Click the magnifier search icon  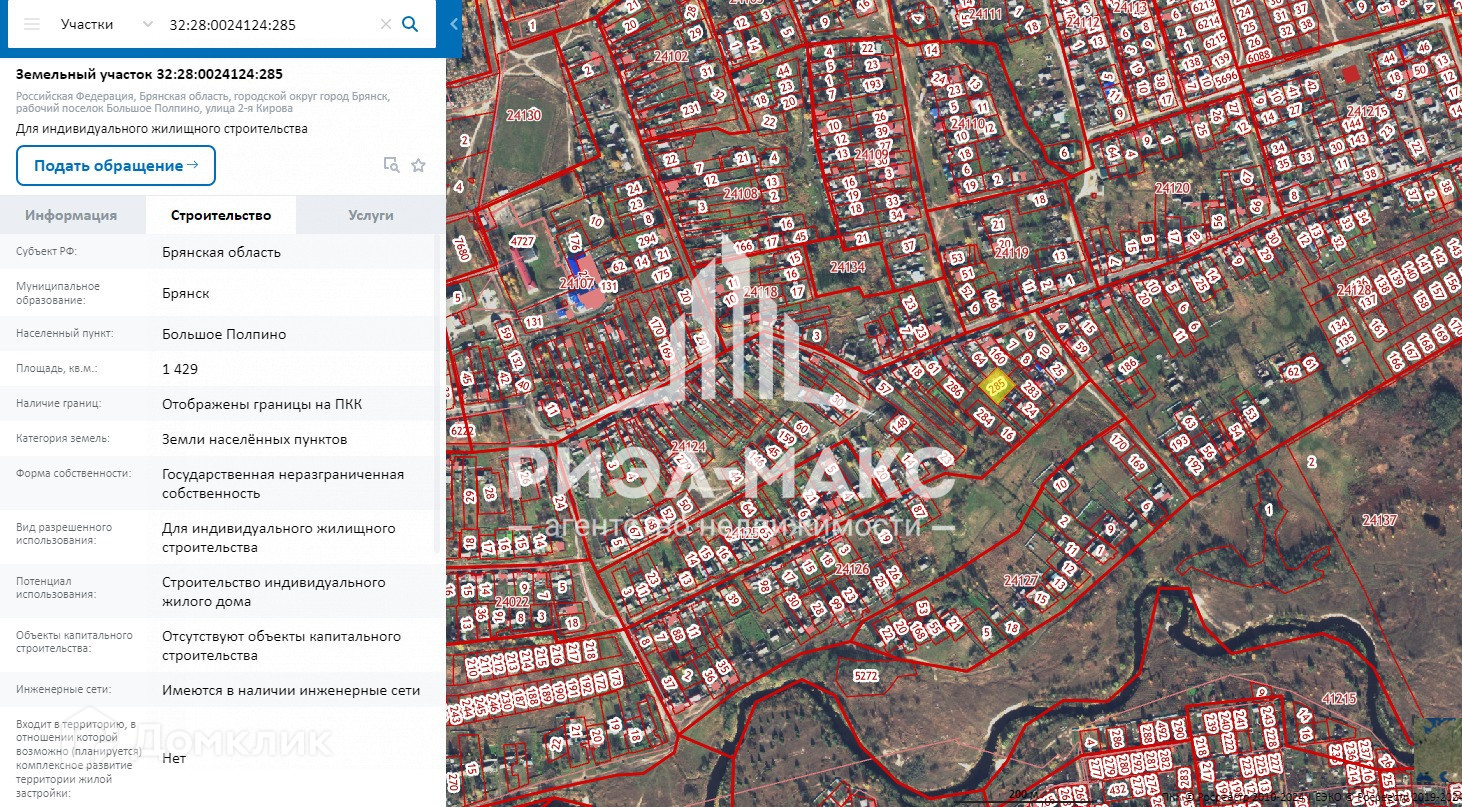(x=410, y=24)
